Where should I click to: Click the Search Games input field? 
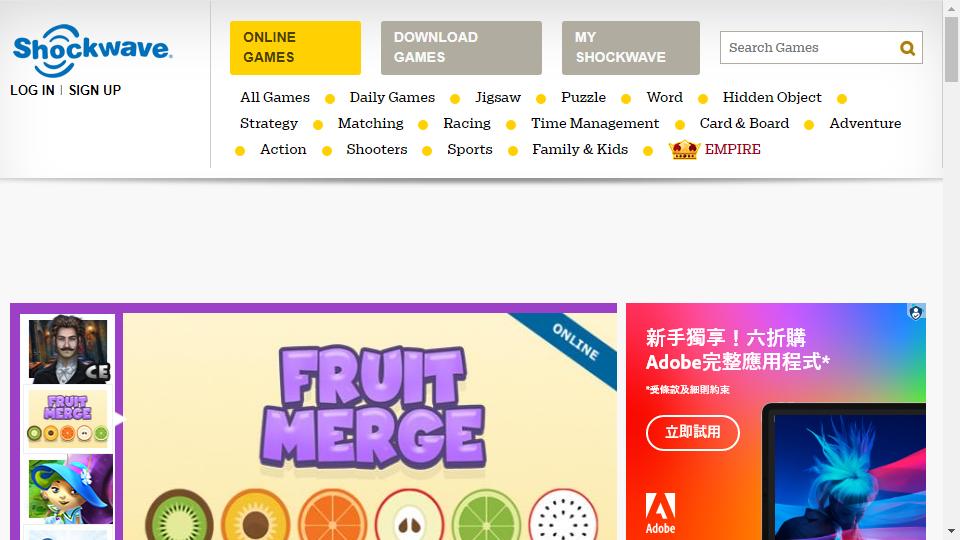(x=808, y=48)
